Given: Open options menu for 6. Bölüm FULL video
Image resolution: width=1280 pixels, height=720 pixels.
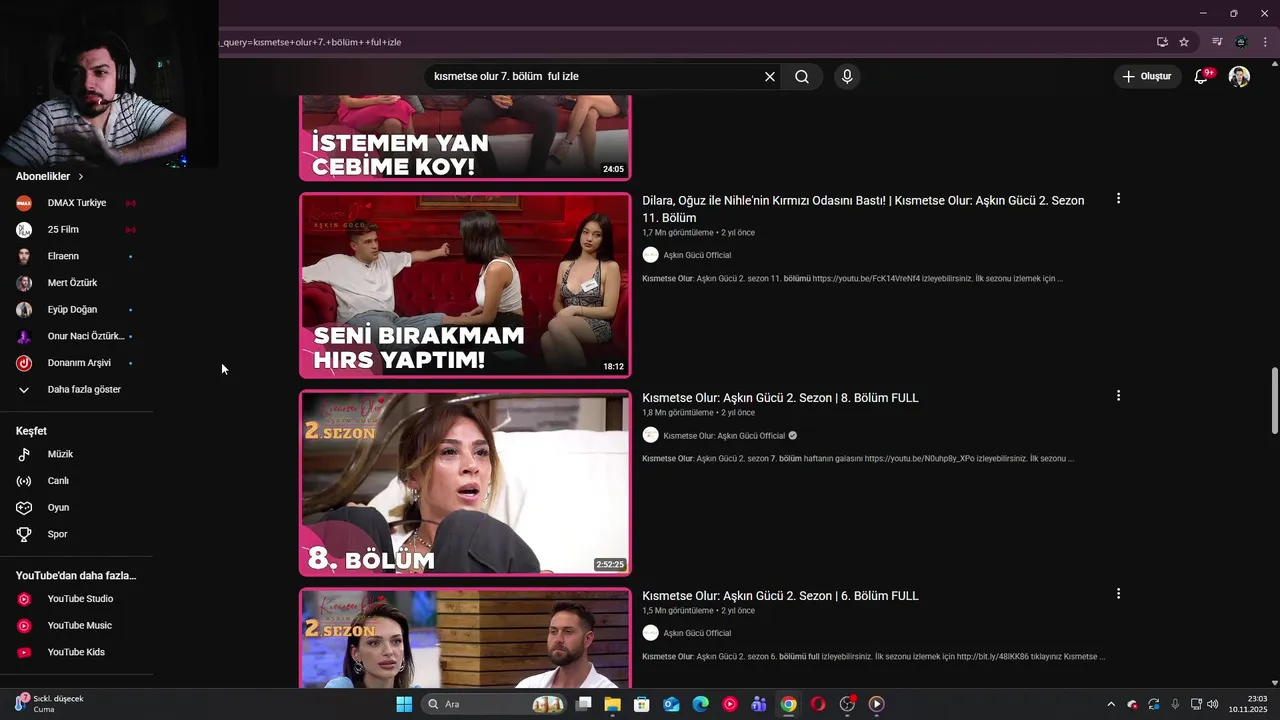Looking at the screenshot, I should [x=1118, y=594].
